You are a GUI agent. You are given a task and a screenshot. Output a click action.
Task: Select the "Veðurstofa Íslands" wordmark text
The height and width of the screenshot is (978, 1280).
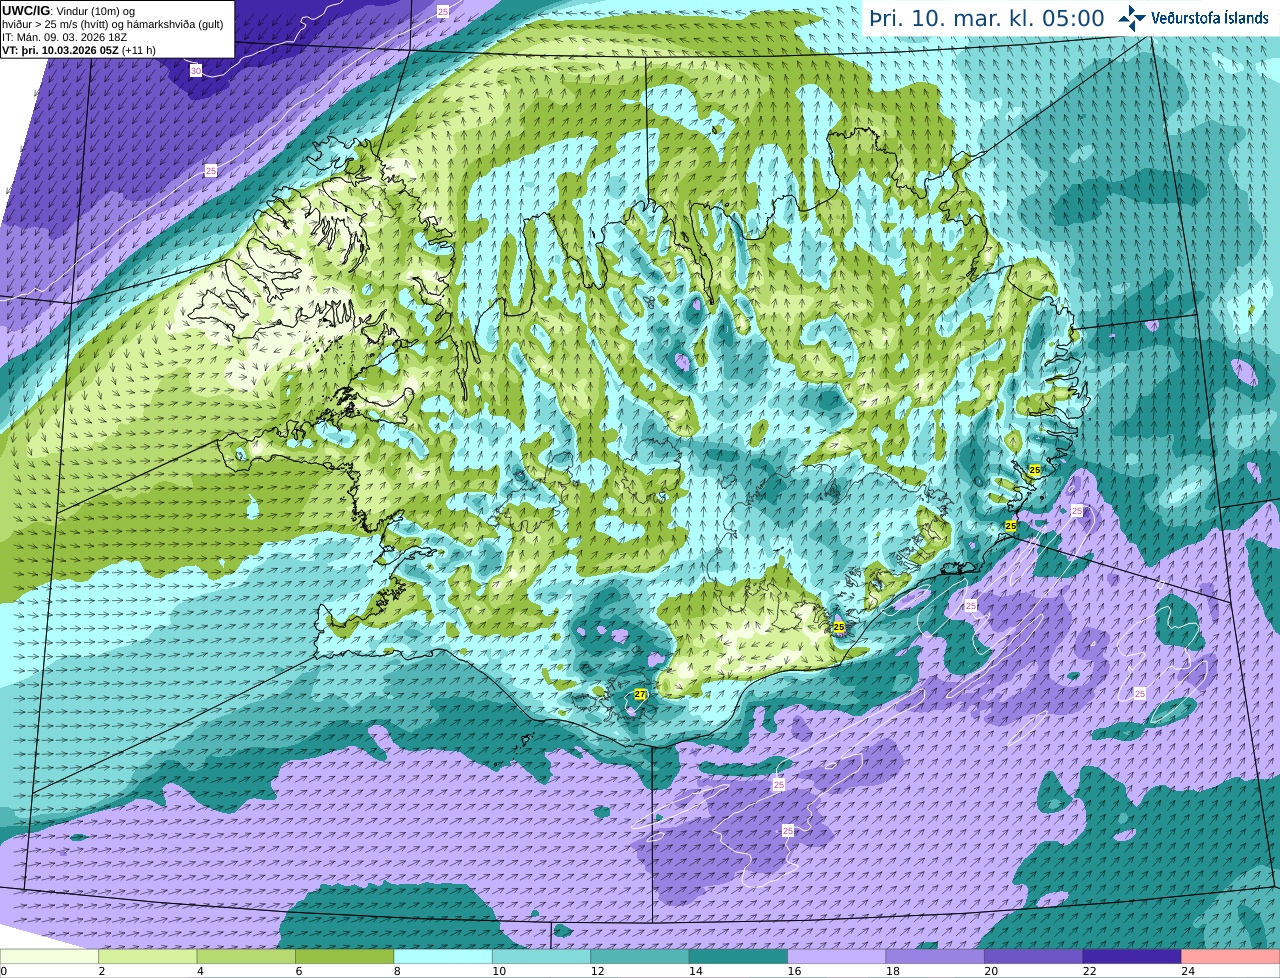coord(1211,18)
